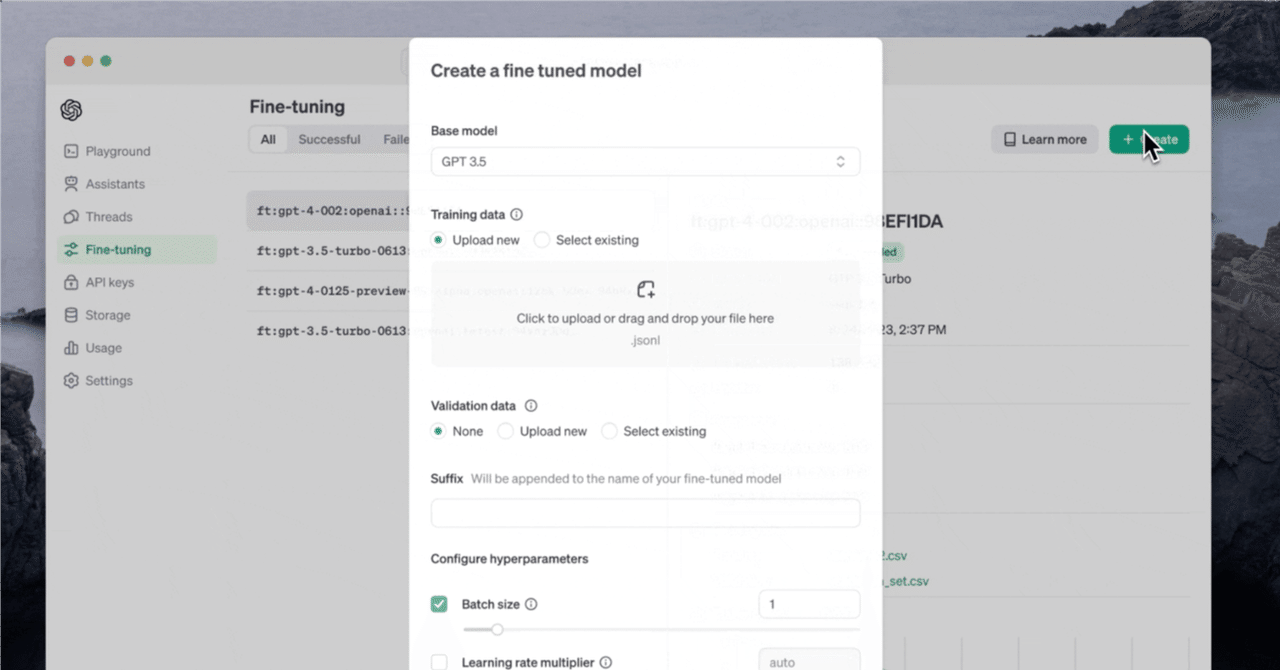Open the Base model dropdown showing GPT 3.5

tap(645, 161)
